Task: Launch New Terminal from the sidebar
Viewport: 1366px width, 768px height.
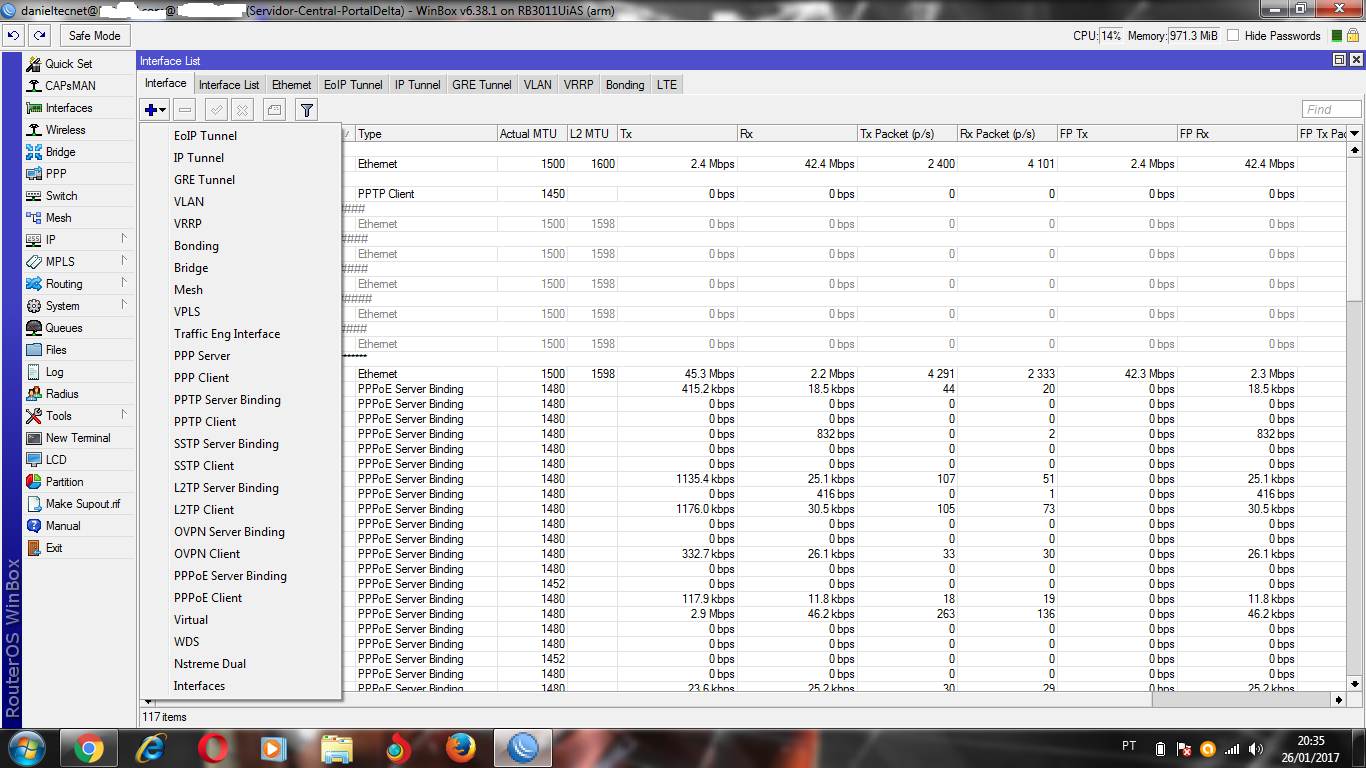Action: 79,438
